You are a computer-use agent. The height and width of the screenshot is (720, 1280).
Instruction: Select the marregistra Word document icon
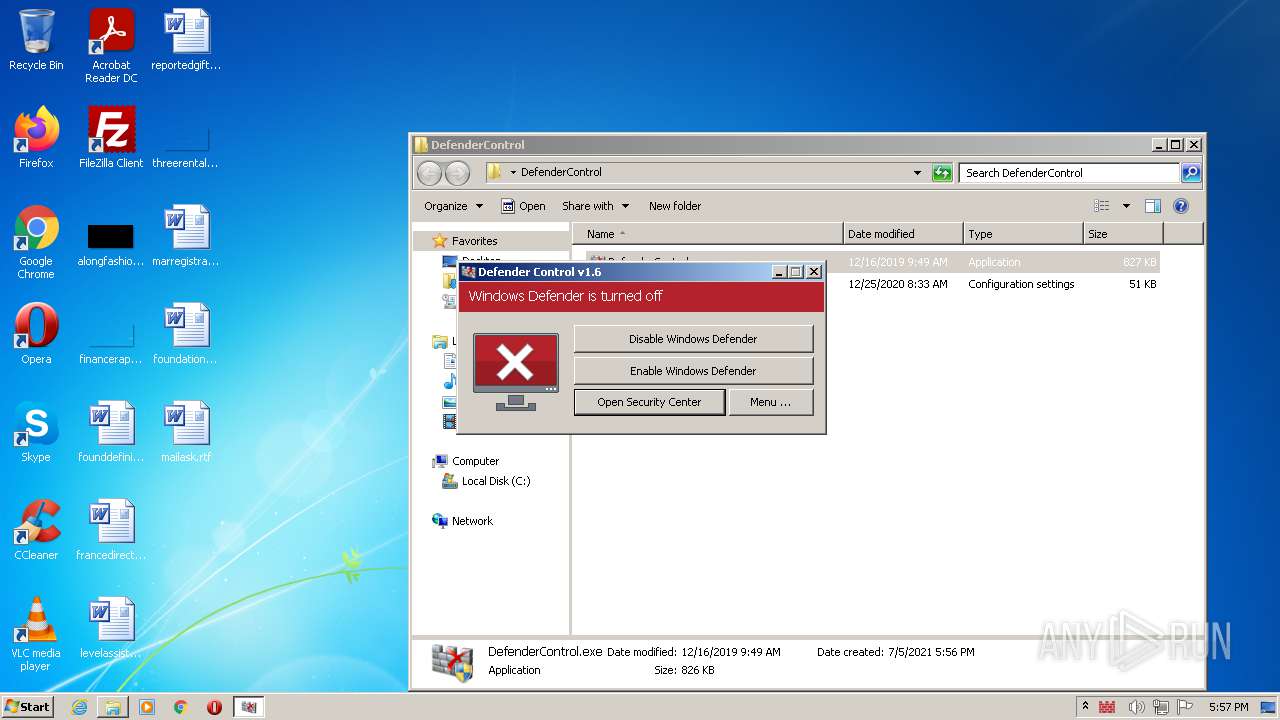(x=186, y=235)
